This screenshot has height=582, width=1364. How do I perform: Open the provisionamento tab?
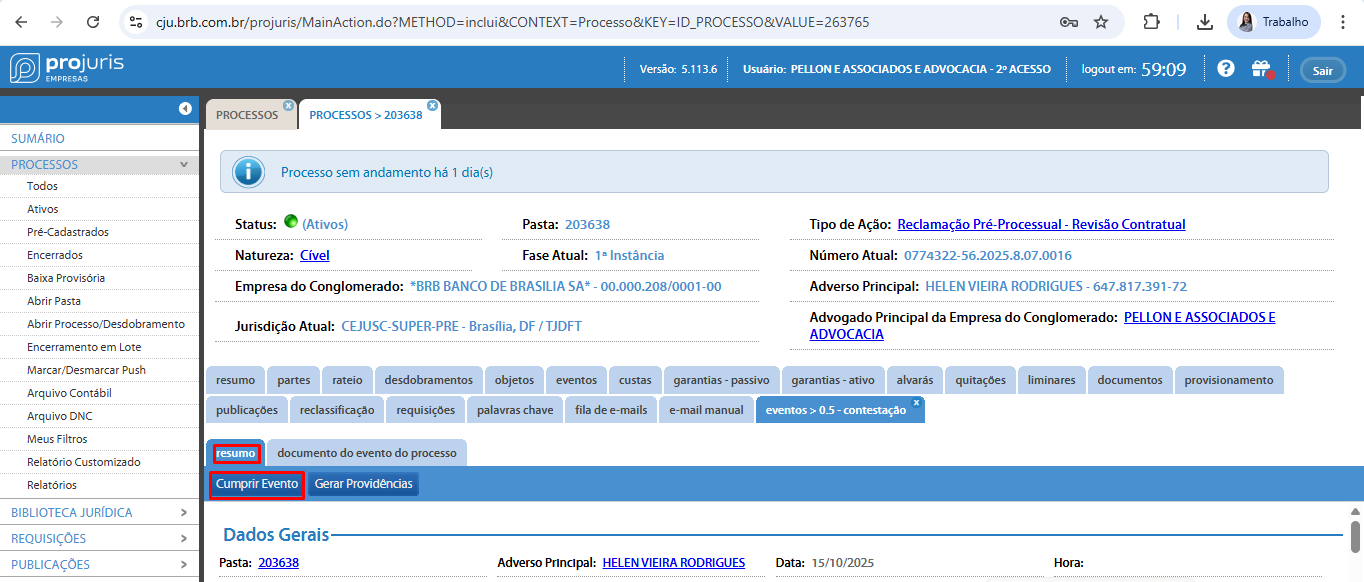coord(1229,380)
